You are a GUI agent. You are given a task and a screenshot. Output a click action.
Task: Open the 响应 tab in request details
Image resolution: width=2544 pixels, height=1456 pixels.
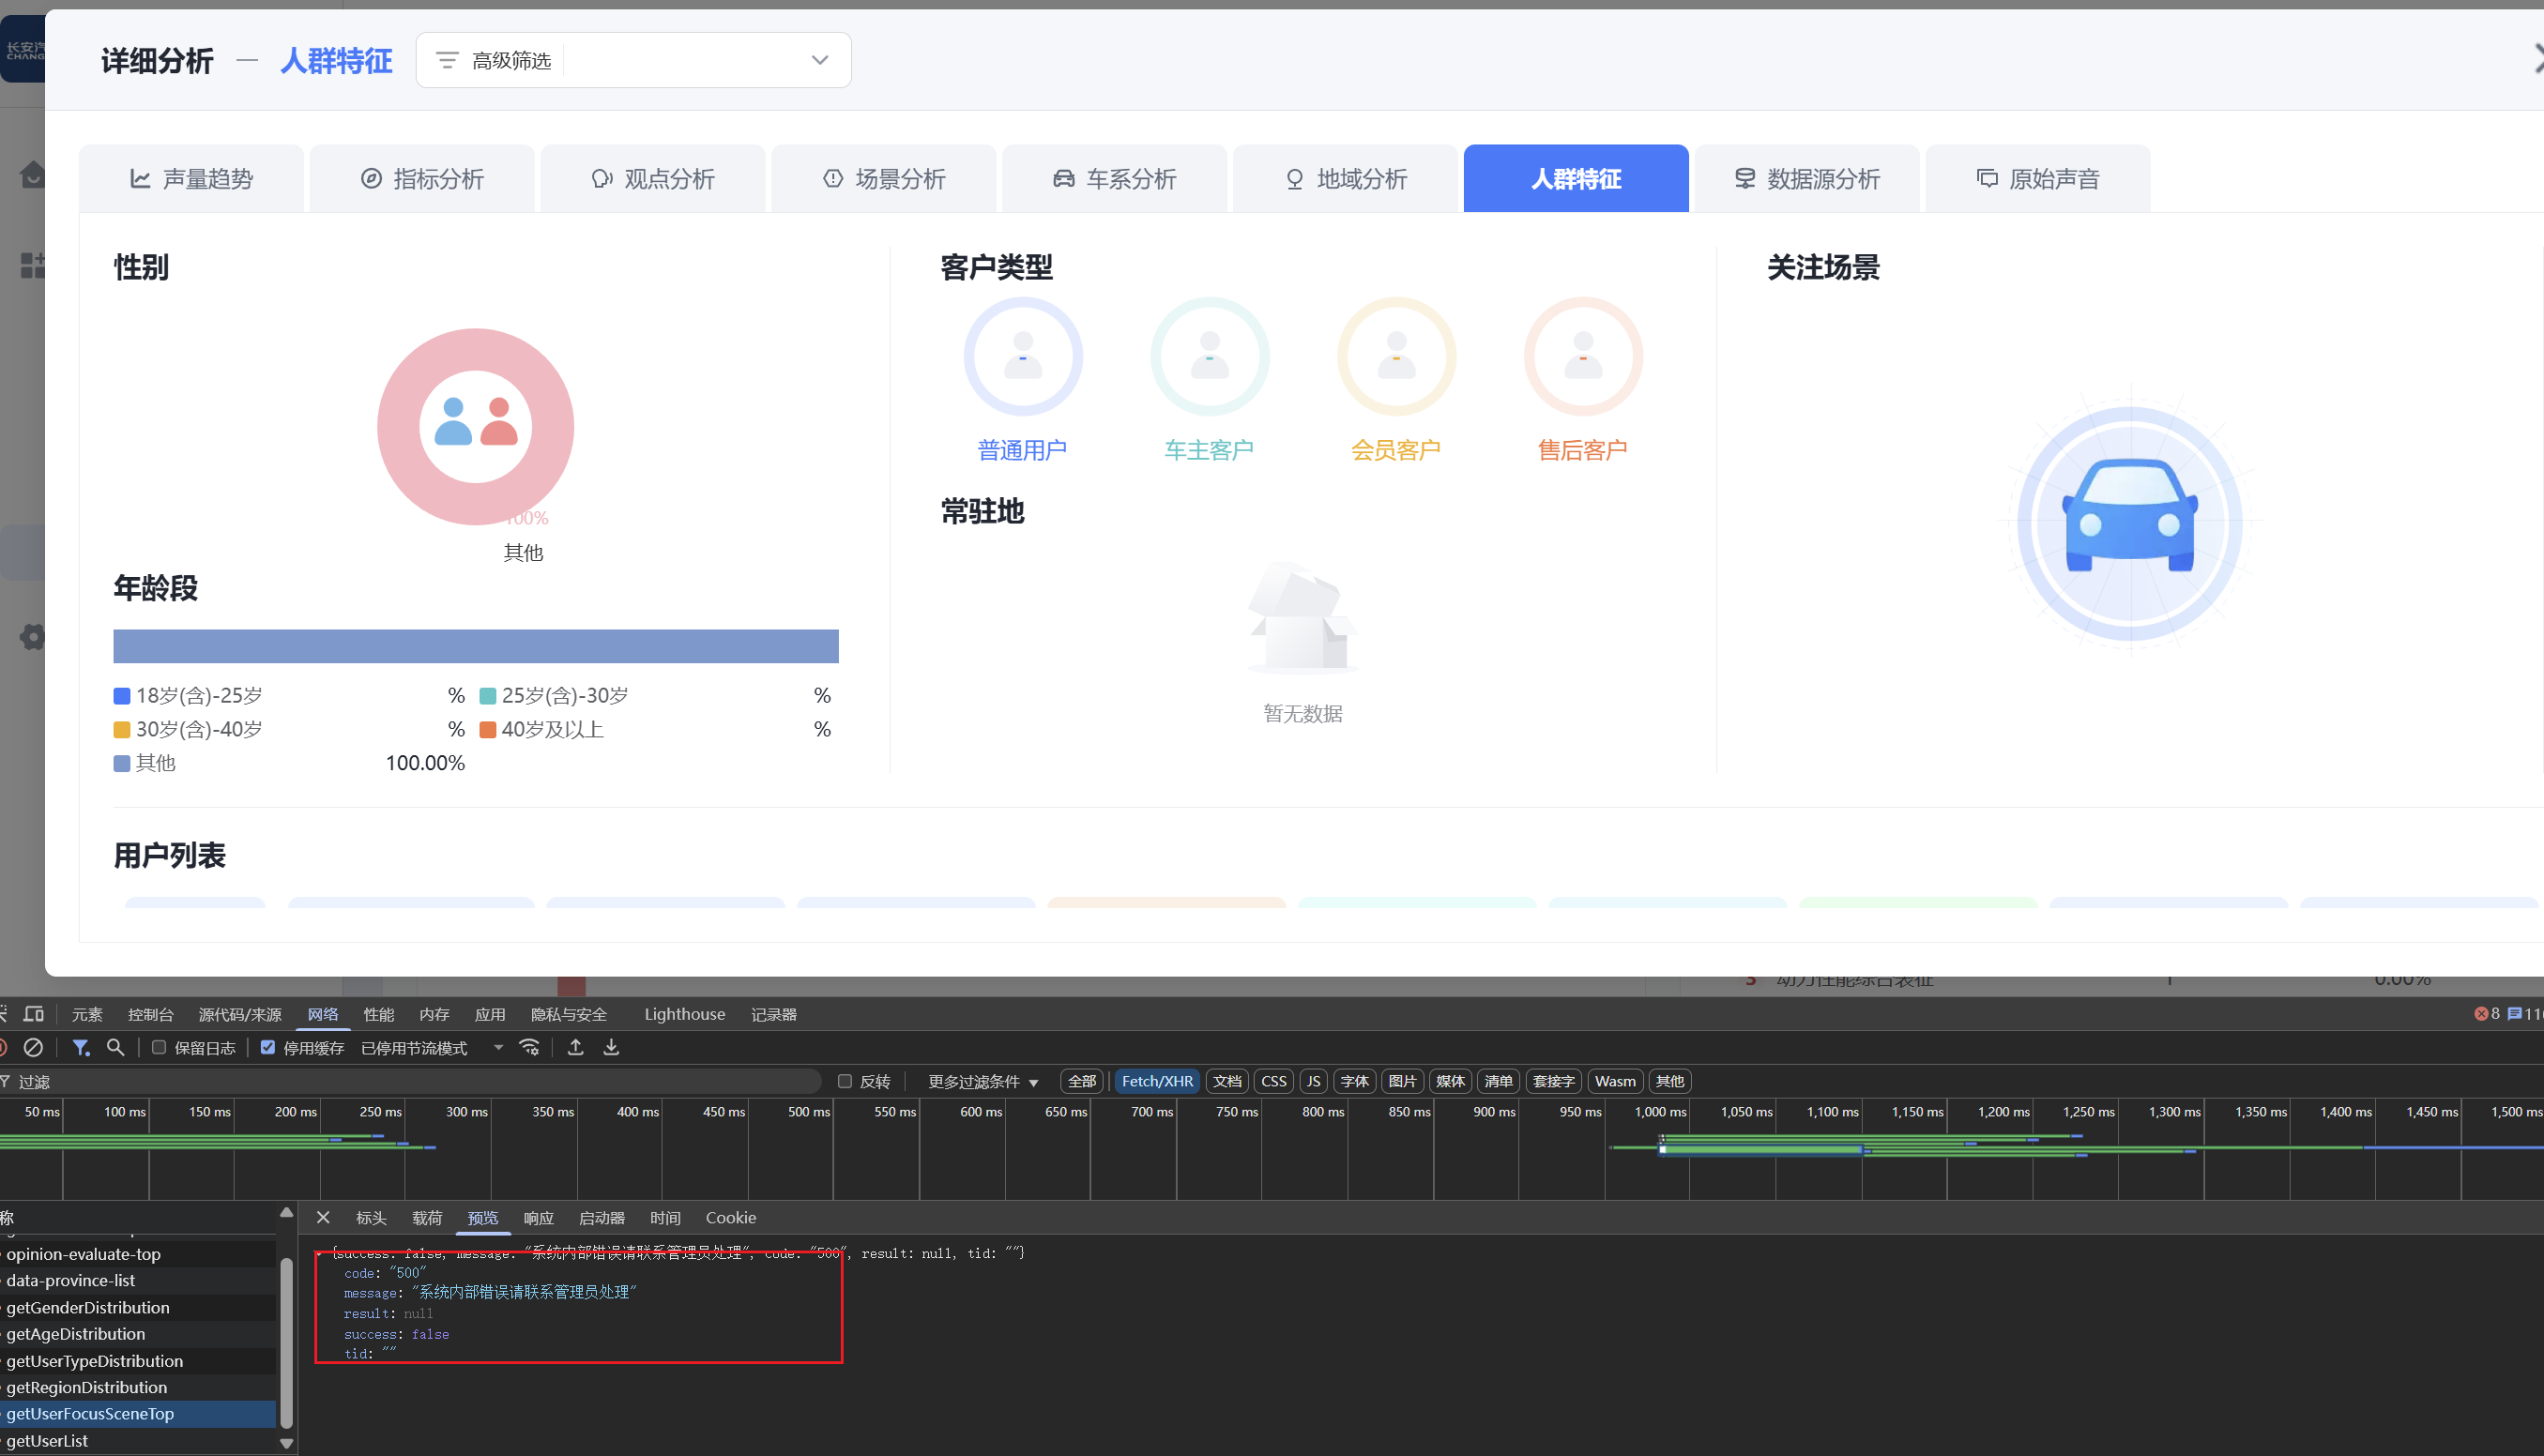click(x=538, y=1217)
